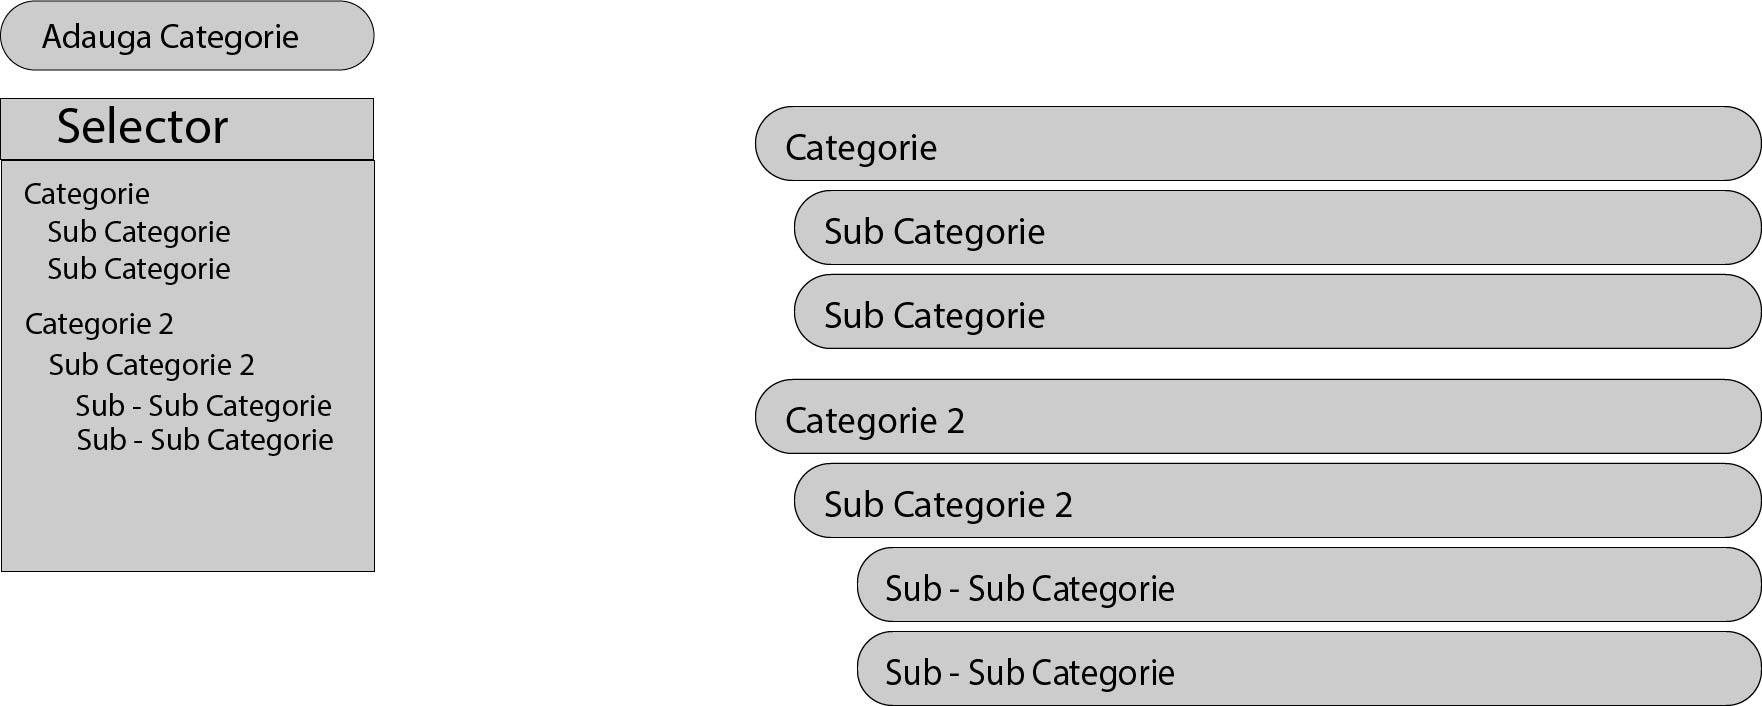Select first Sub - Sub Categorie in Selector list

pyautogui.click(x=203, y=406)
